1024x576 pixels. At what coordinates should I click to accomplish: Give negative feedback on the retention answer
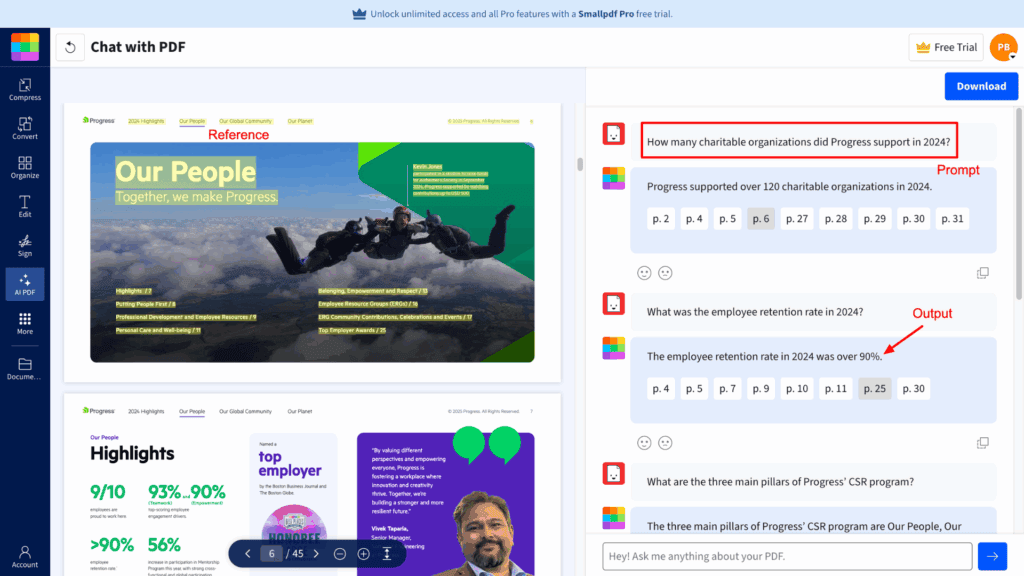click(x=665, y=442)
